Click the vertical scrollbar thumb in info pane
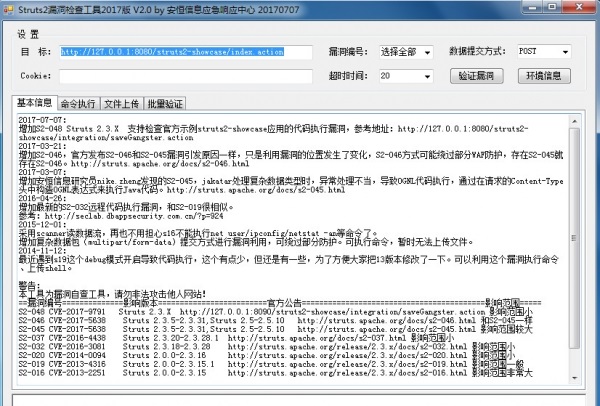The width and height of the screenshot is (600, 406). pyautogui.click(x=574, y=238)
